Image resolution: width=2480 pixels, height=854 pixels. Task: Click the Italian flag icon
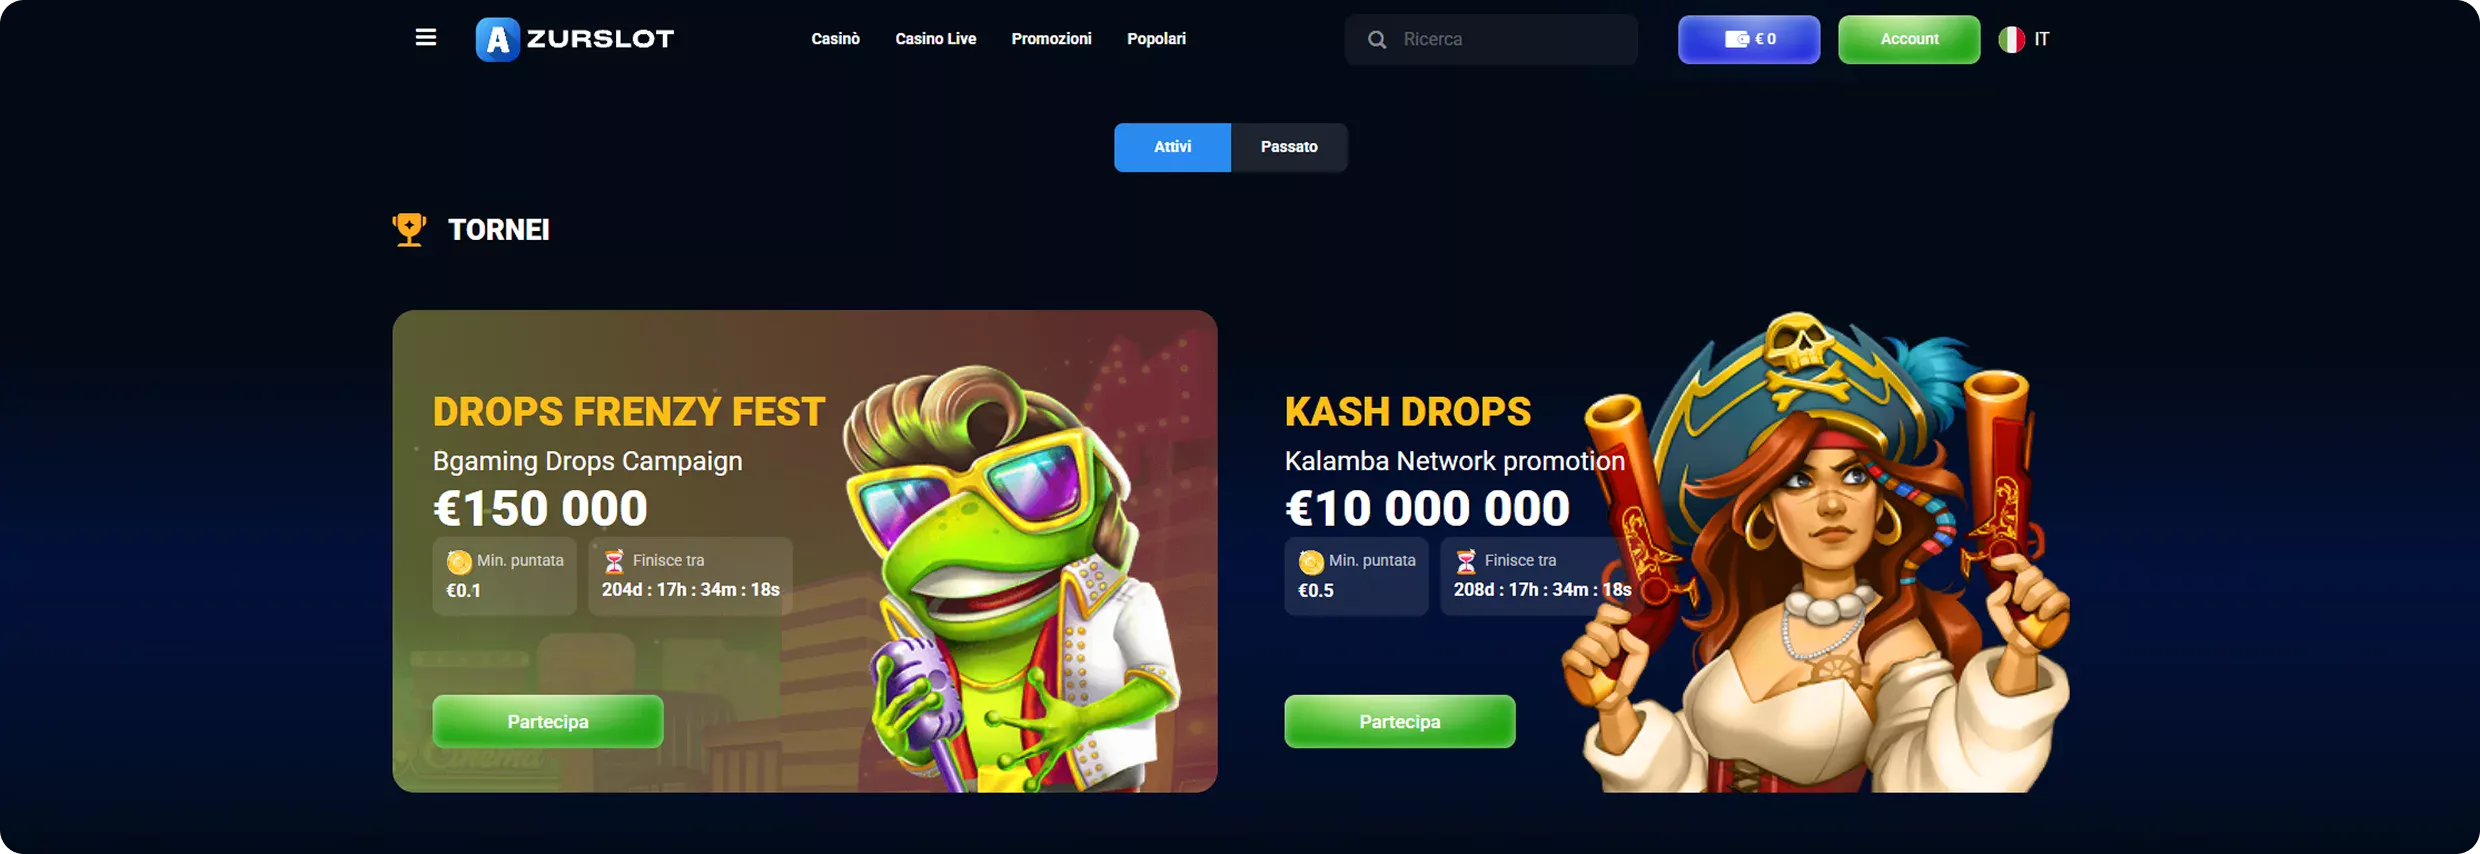pos(2011,39)
